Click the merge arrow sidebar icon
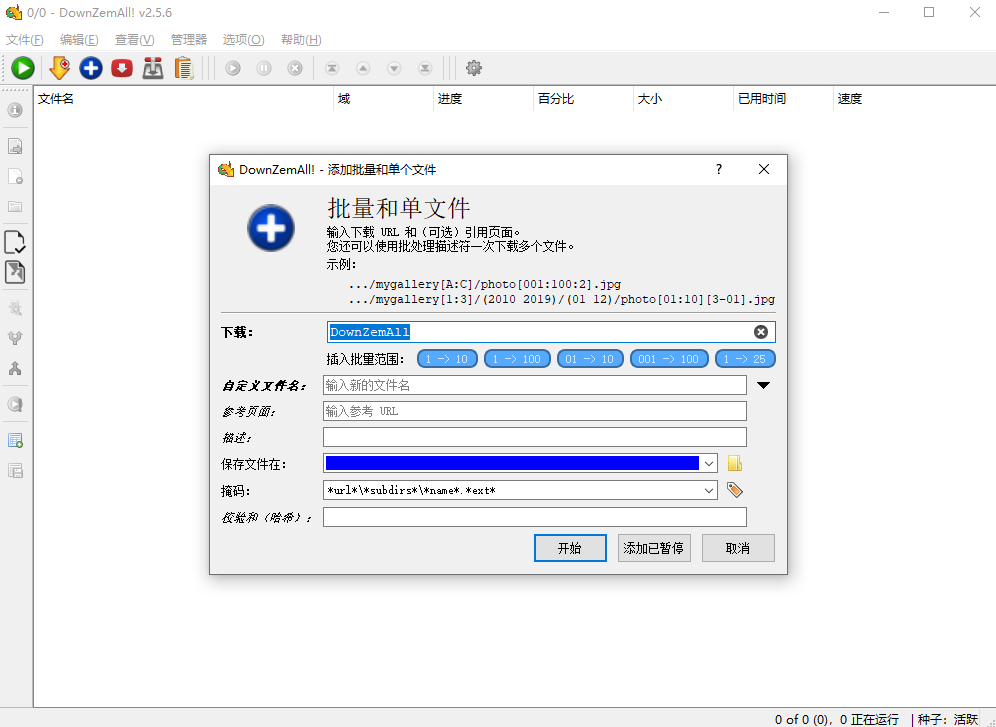The width and height of the screenshot is (996, 727). pos(15,368)
